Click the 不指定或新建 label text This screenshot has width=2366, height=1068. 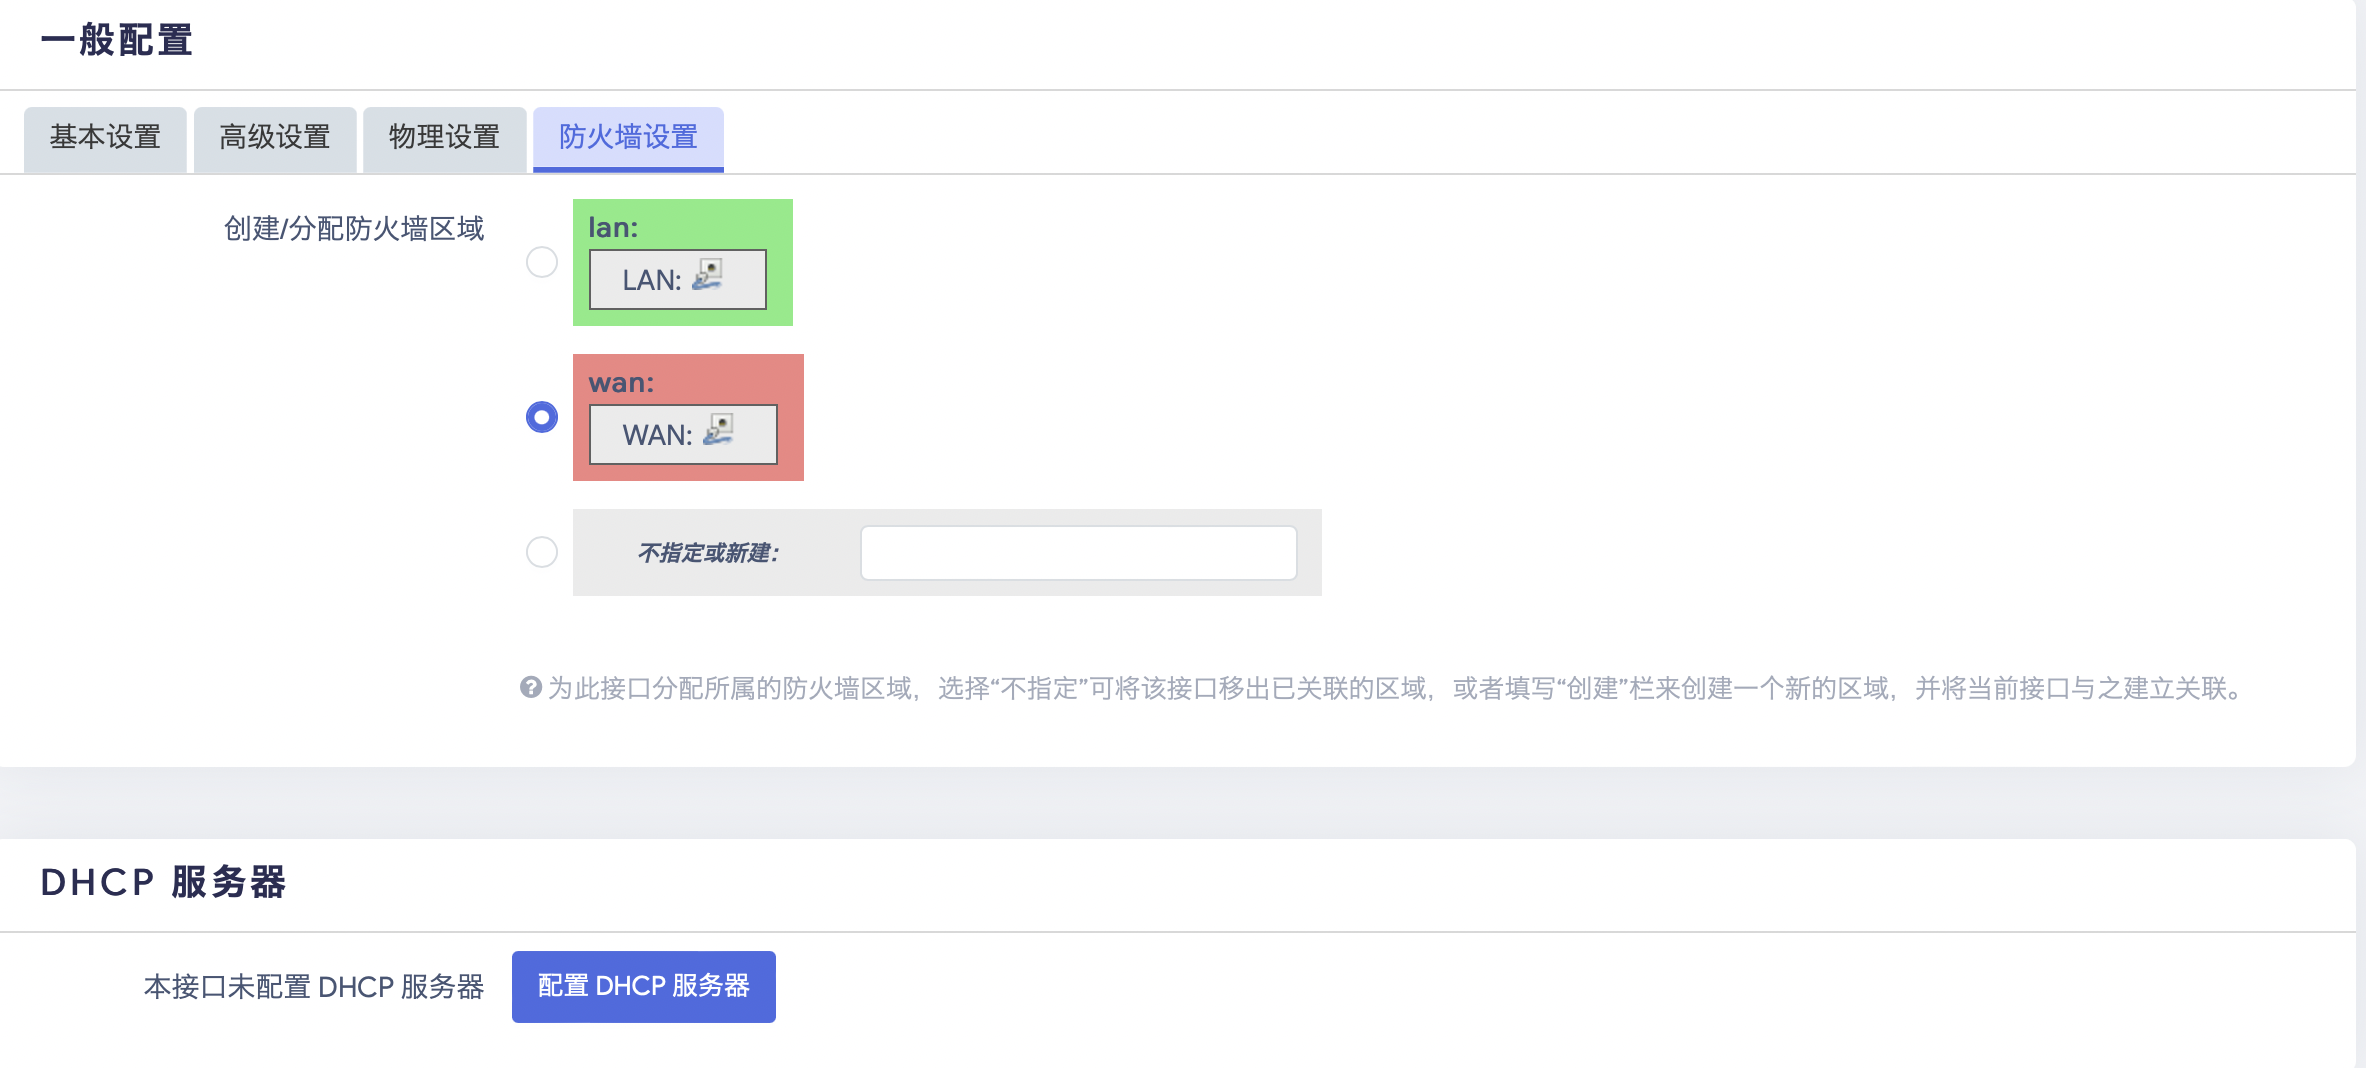pyautogui.click(x=708, y=553)
